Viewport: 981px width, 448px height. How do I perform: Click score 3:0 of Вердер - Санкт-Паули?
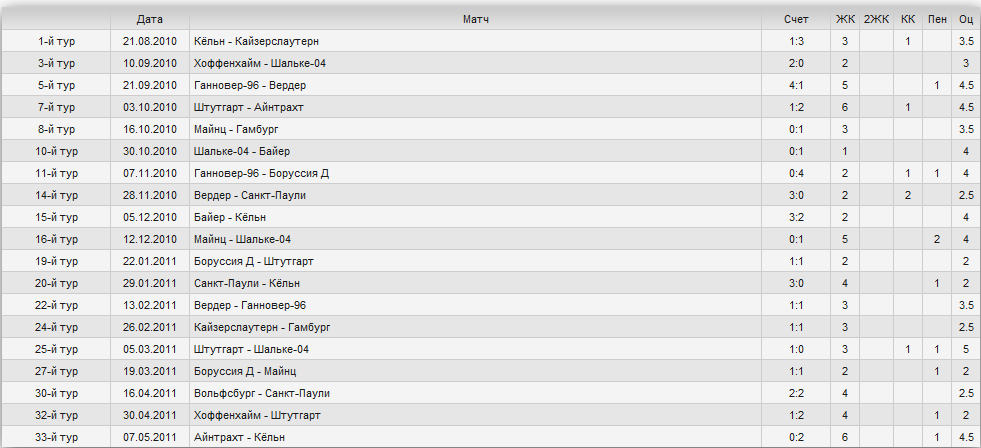(796, 195)
